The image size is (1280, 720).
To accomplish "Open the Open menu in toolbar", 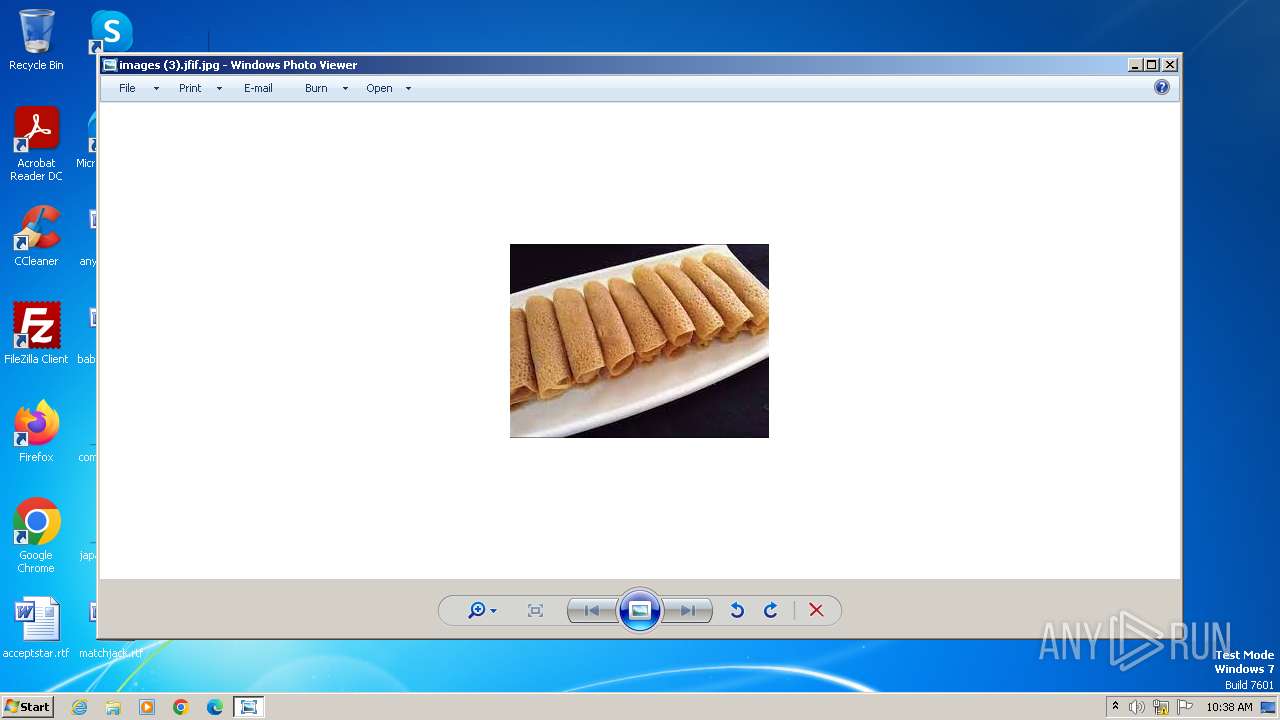I will click(x=379, y=88).
